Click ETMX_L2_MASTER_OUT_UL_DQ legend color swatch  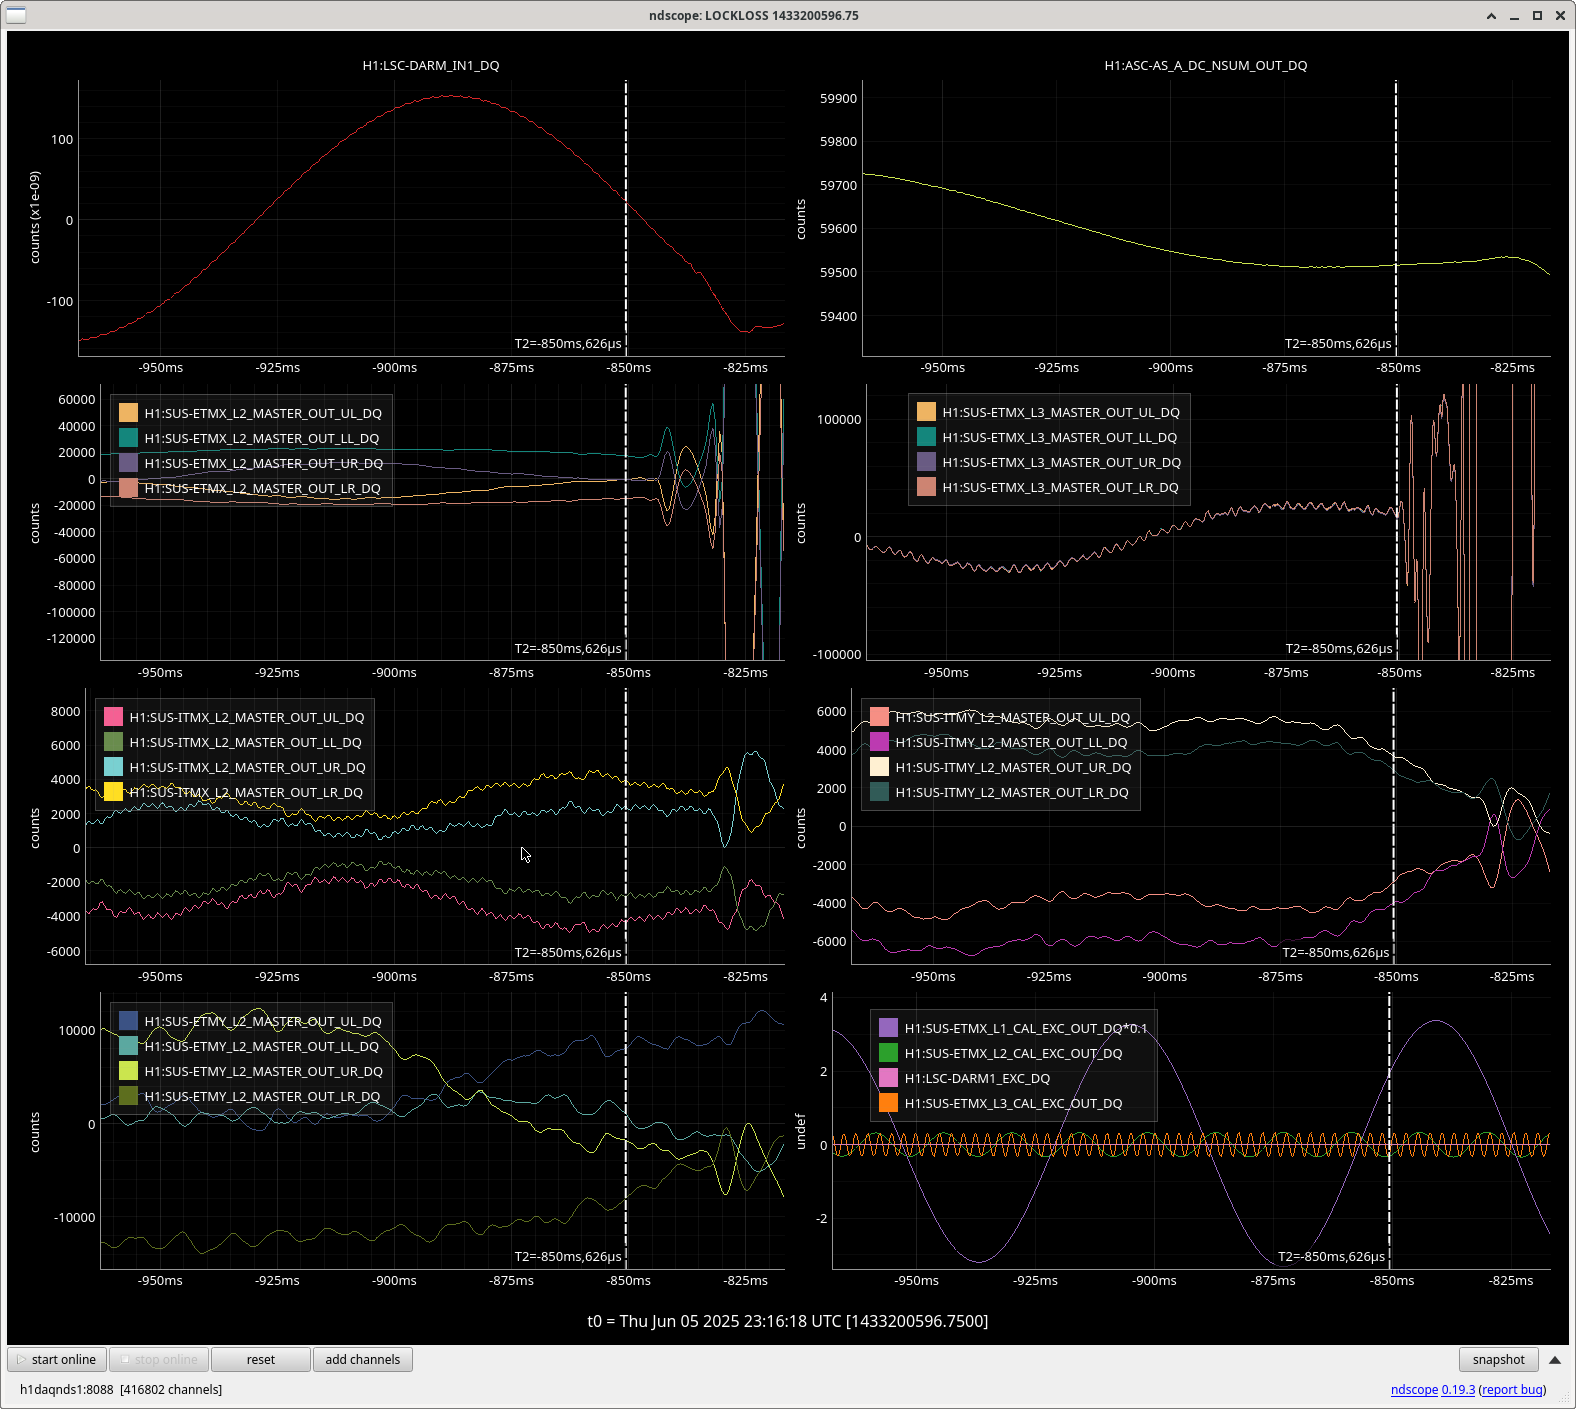(128, 413)
